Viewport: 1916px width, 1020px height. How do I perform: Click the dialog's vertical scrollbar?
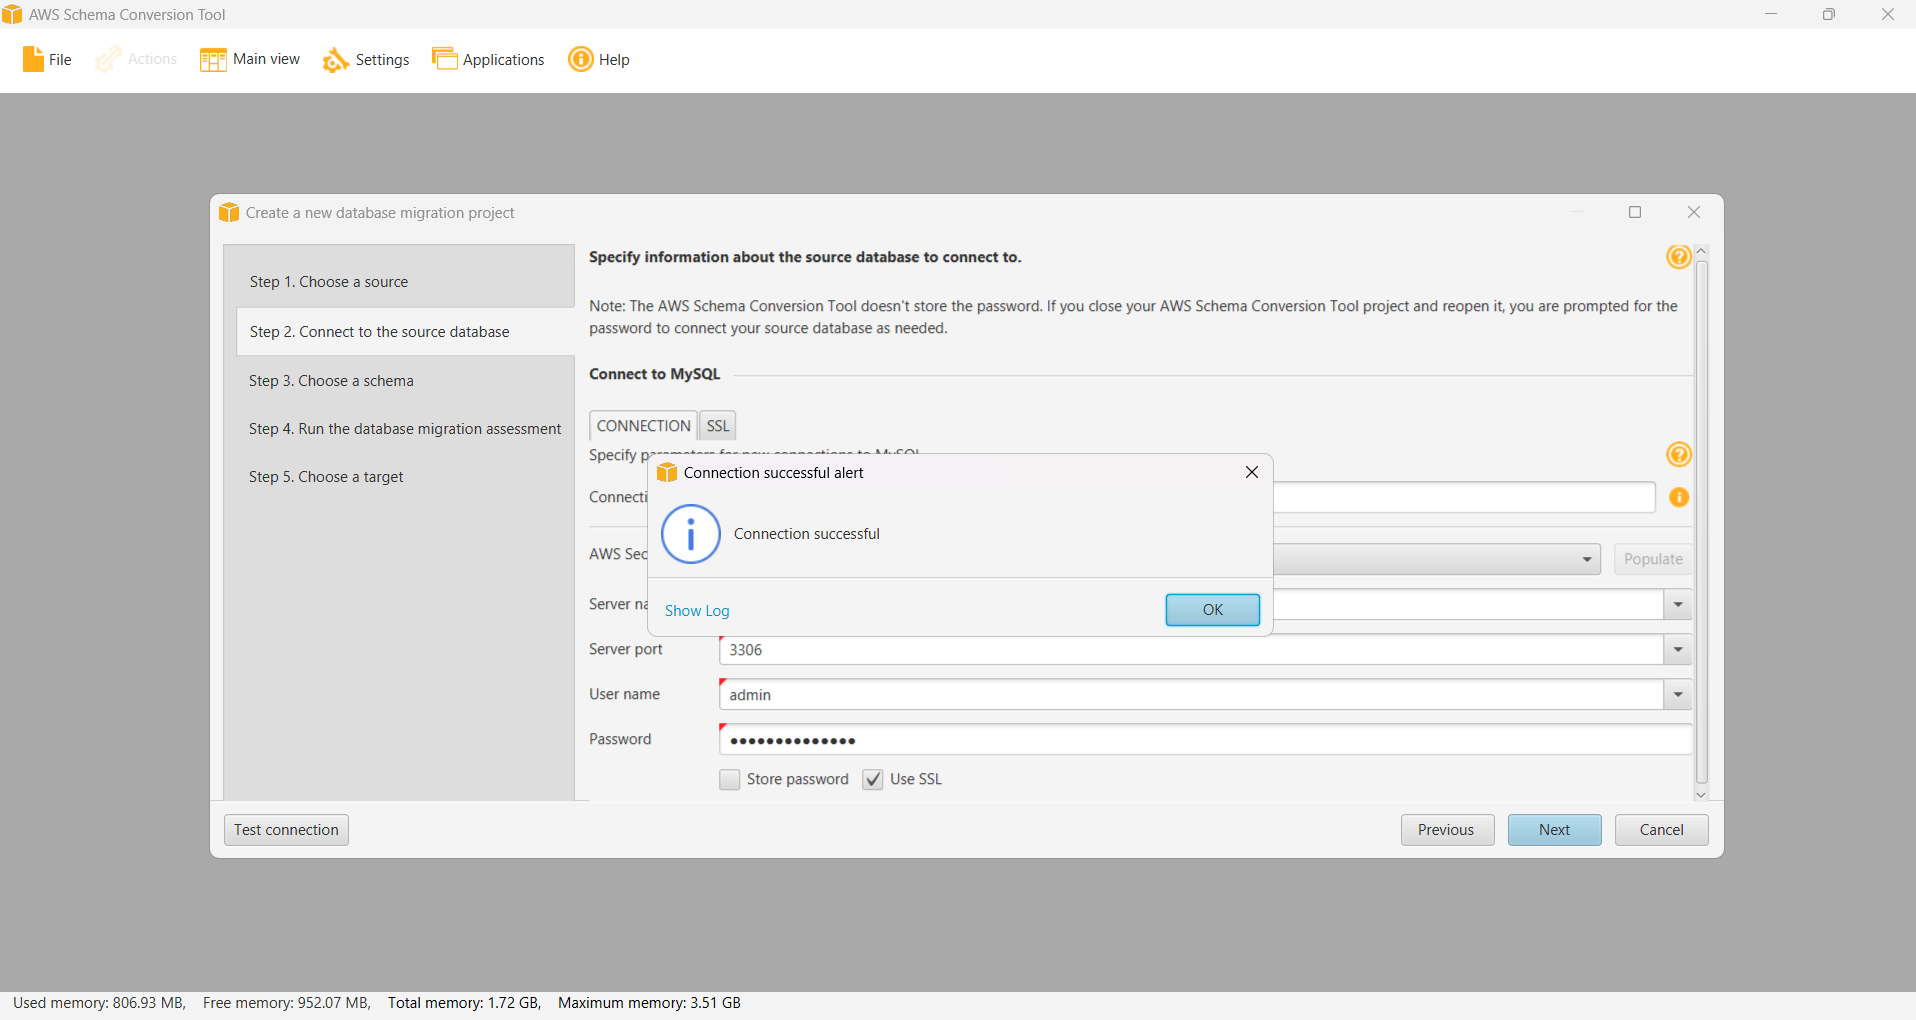click(x=1701, y=520)
